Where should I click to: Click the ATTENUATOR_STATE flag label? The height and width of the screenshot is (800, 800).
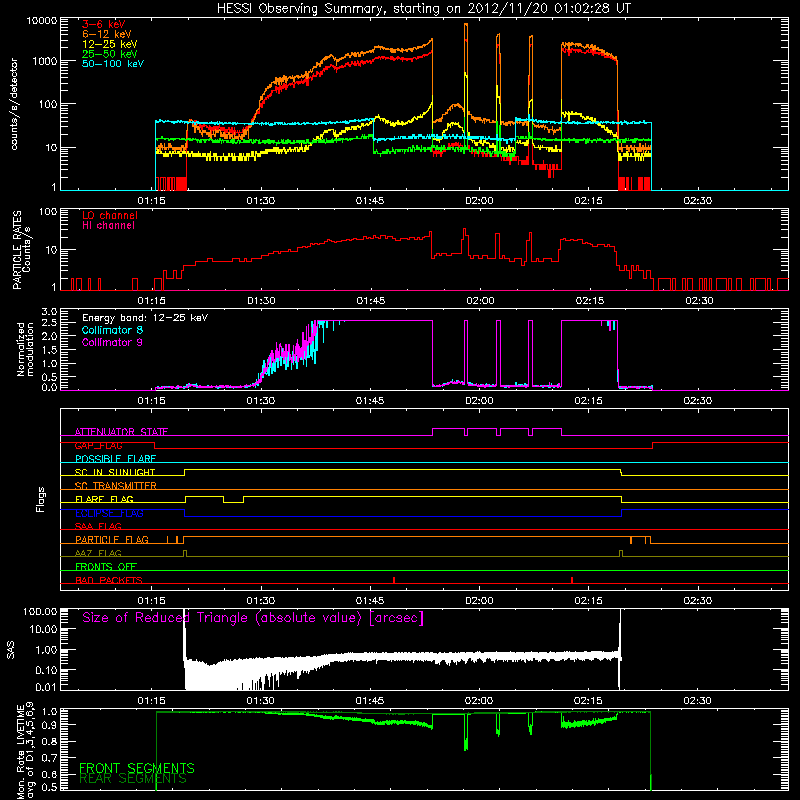point(121,432)
